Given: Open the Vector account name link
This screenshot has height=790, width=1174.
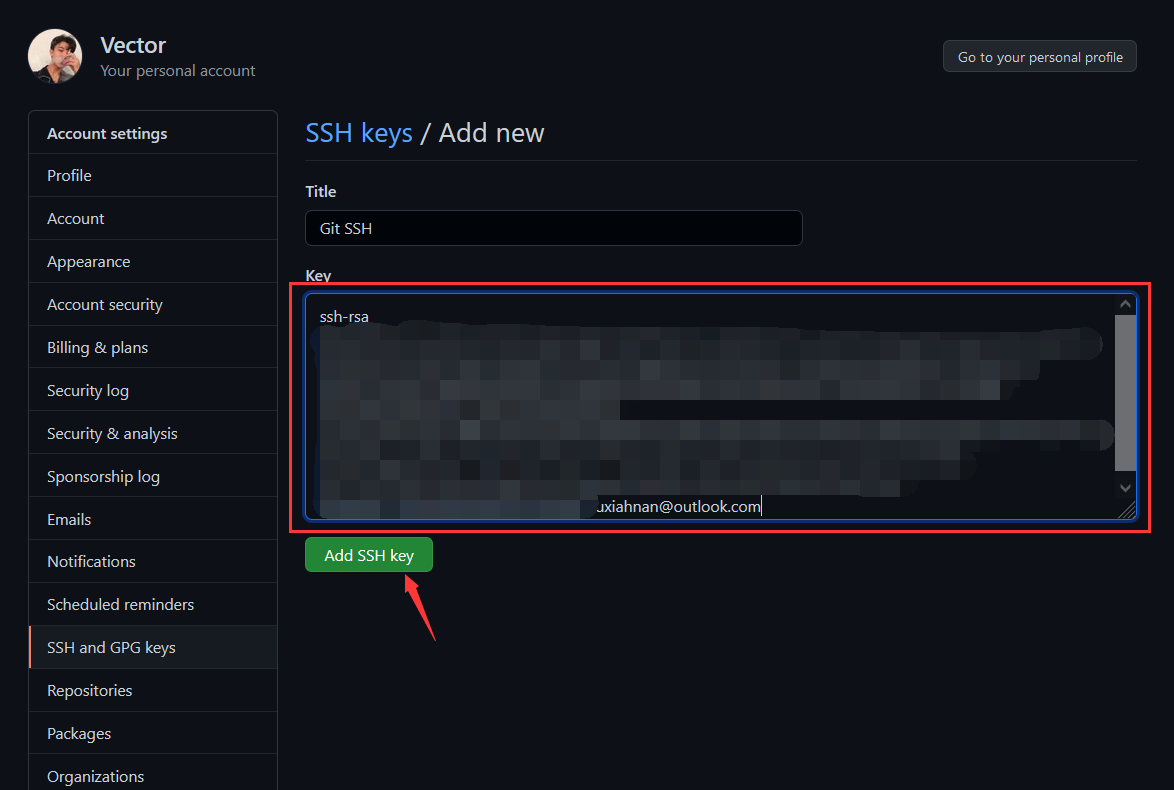Looking at the screenshot, I should point(133,45).
